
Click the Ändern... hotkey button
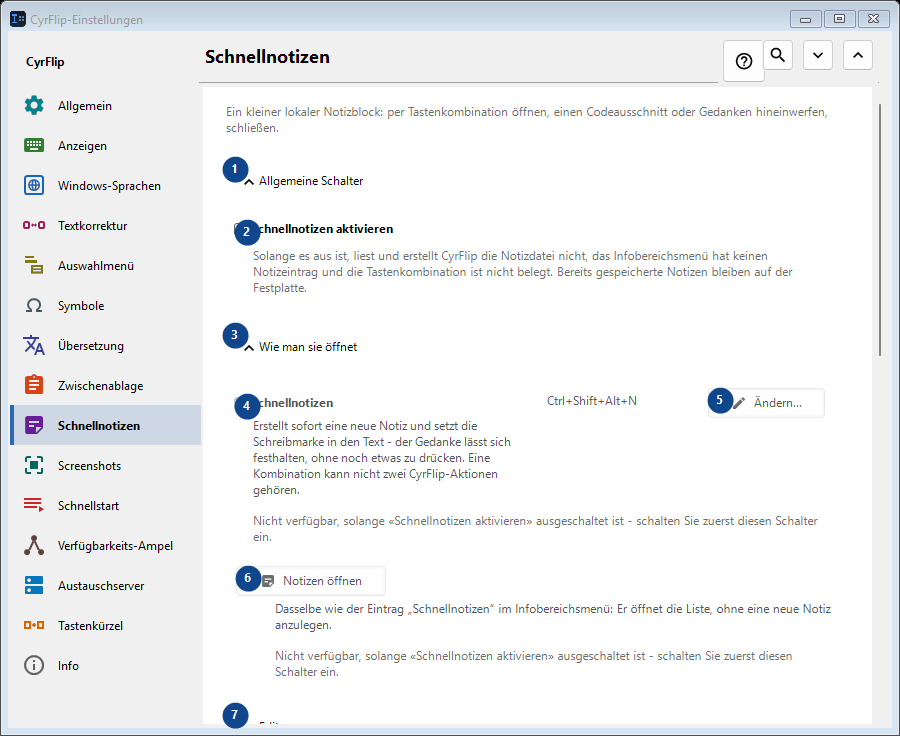766,402
